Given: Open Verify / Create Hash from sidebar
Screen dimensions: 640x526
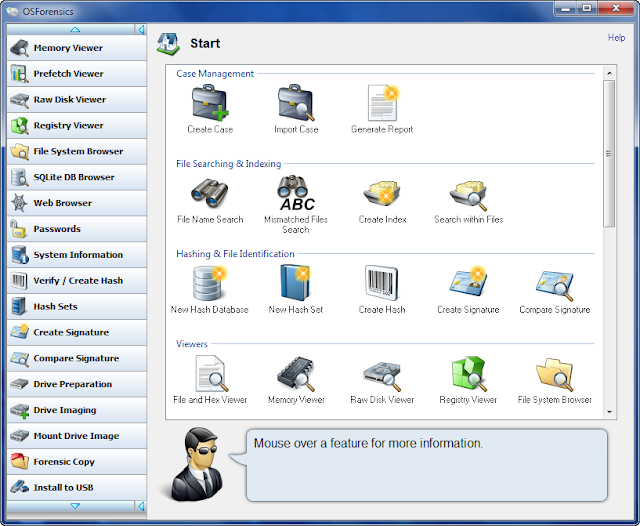Looking at the screenshot, I should 77,280.
